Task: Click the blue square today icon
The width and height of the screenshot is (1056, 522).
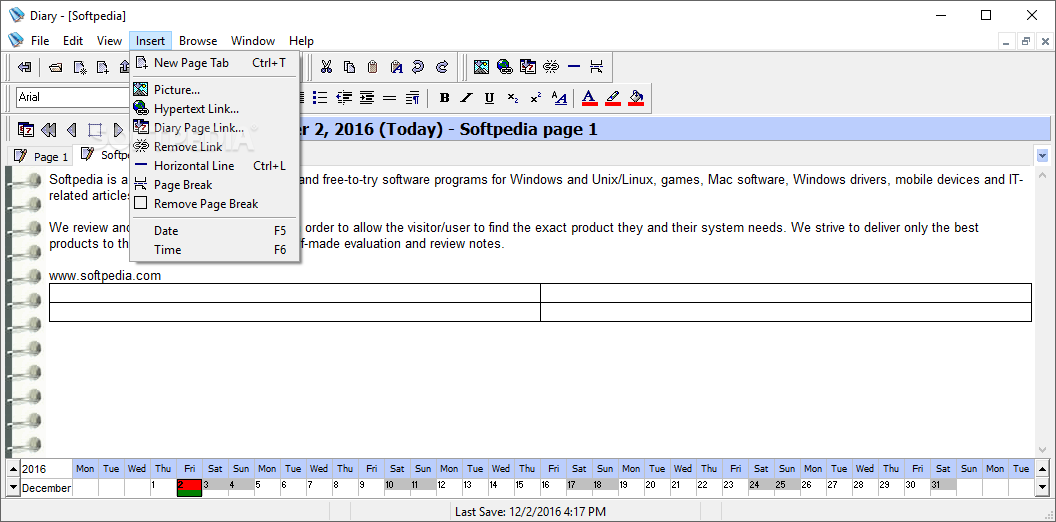Action: [x=95, y=129]
